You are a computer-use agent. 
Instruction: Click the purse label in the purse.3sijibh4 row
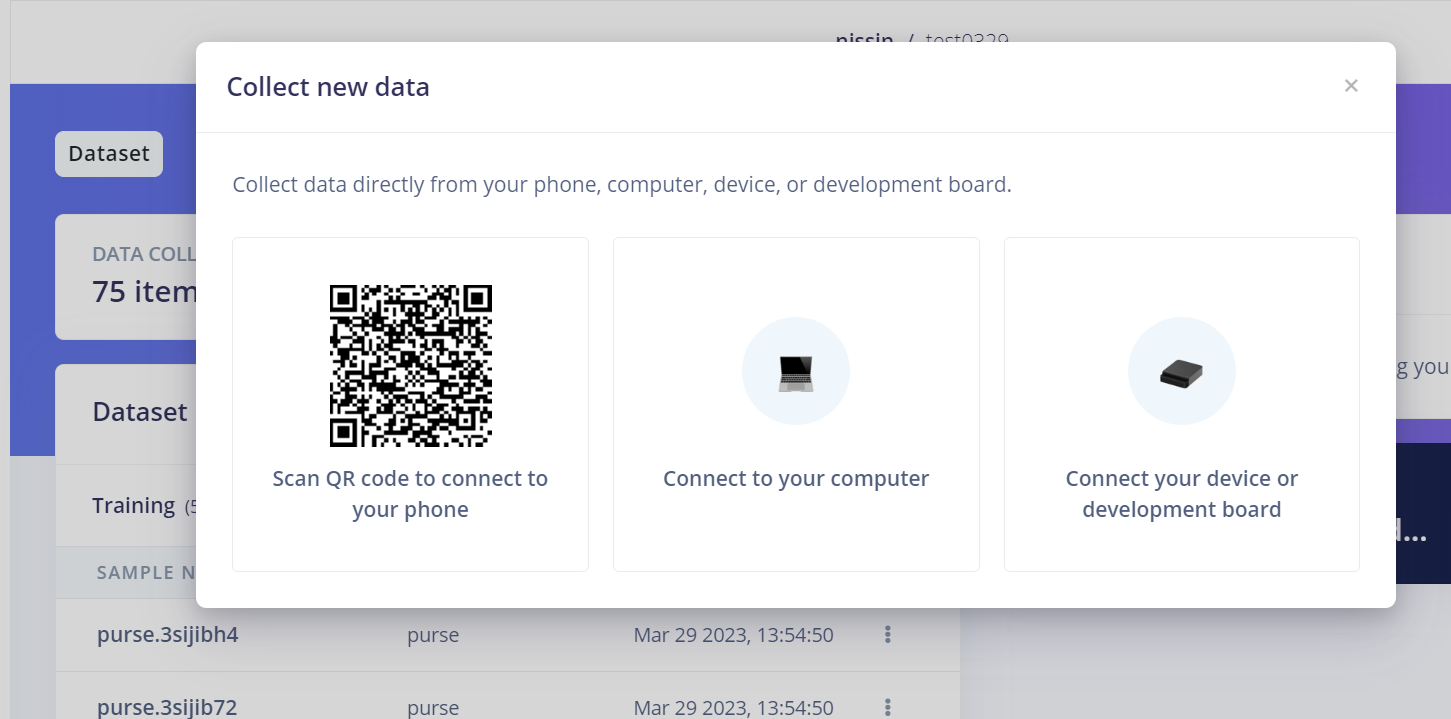coord(433,635)
